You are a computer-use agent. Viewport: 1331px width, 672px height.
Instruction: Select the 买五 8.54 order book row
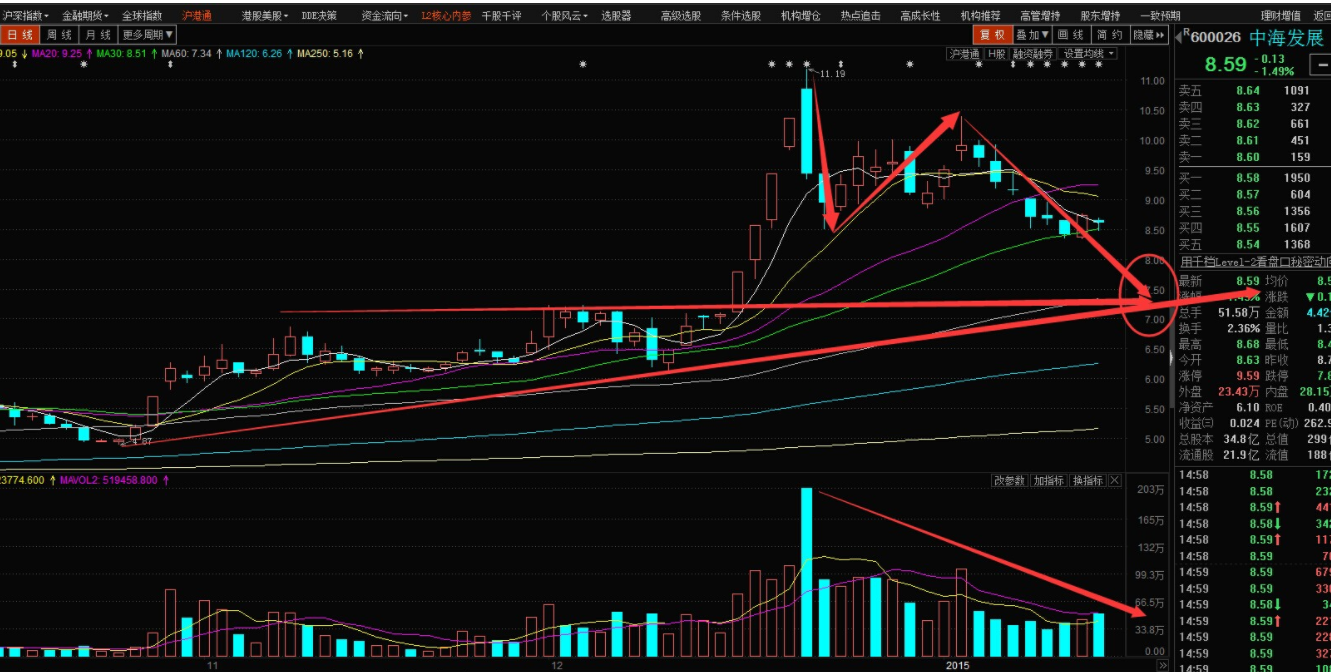pos(1254,244)
